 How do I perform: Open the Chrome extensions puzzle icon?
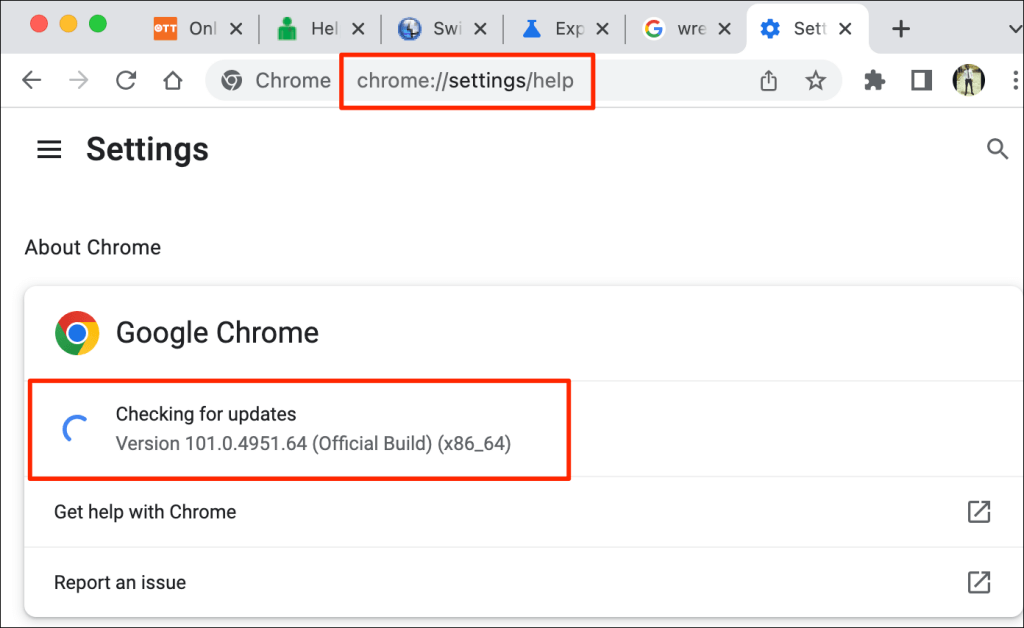874,80
